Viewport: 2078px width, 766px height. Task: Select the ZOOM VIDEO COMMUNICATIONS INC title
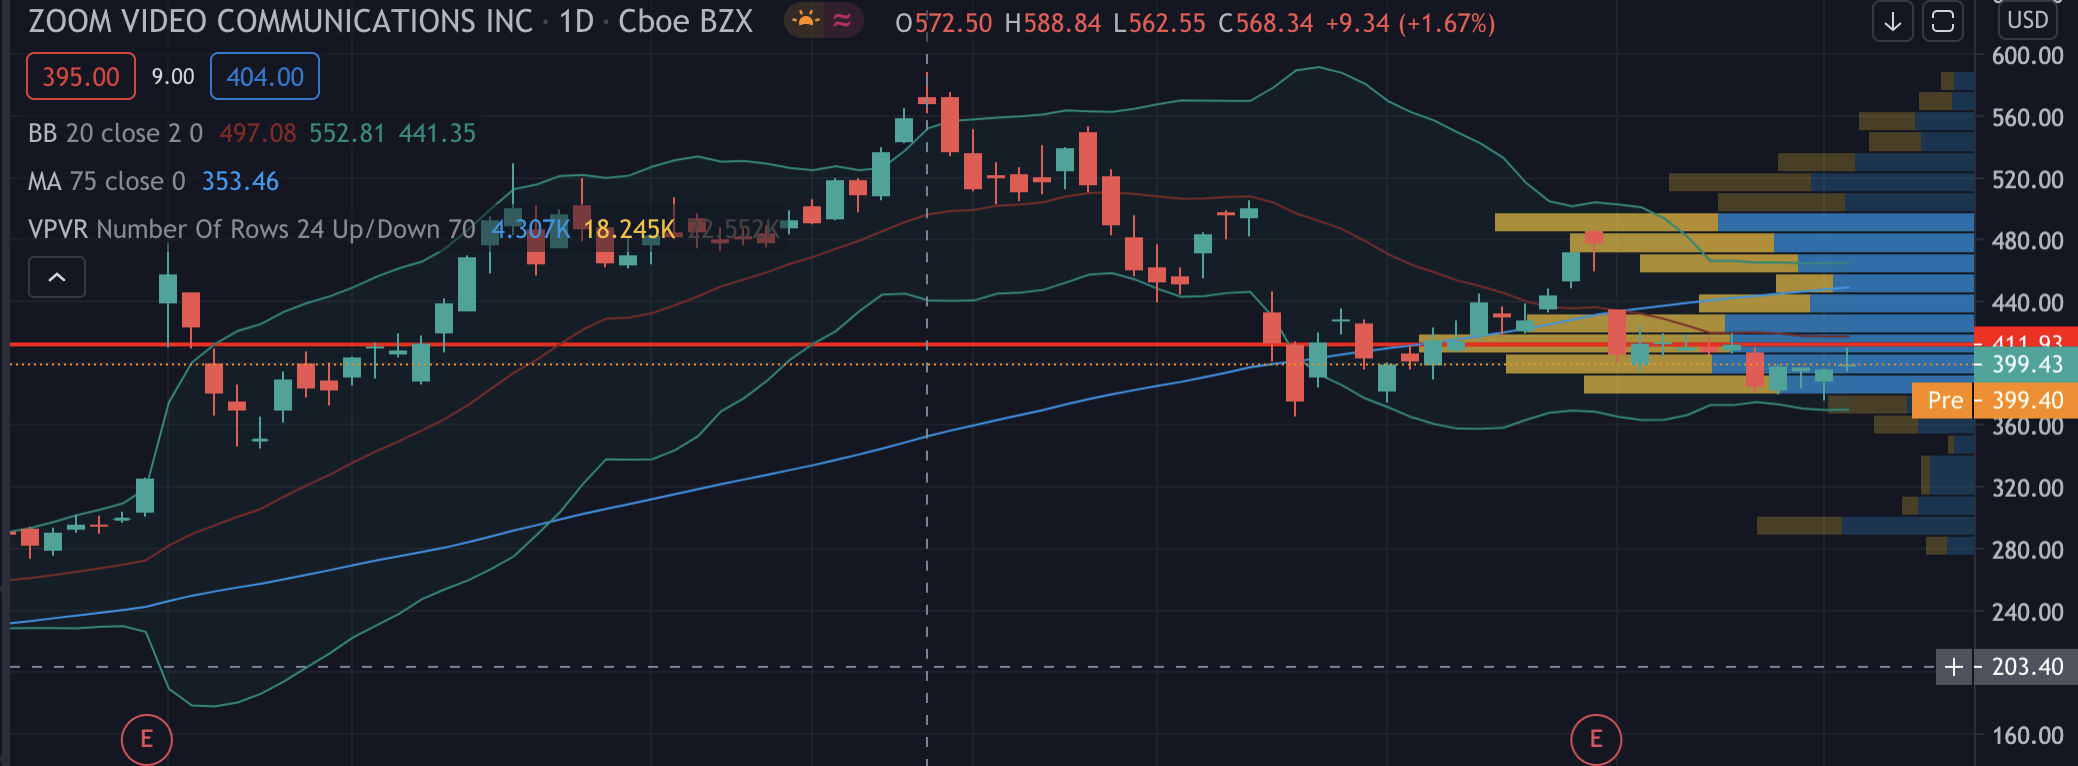pos(281,21)
